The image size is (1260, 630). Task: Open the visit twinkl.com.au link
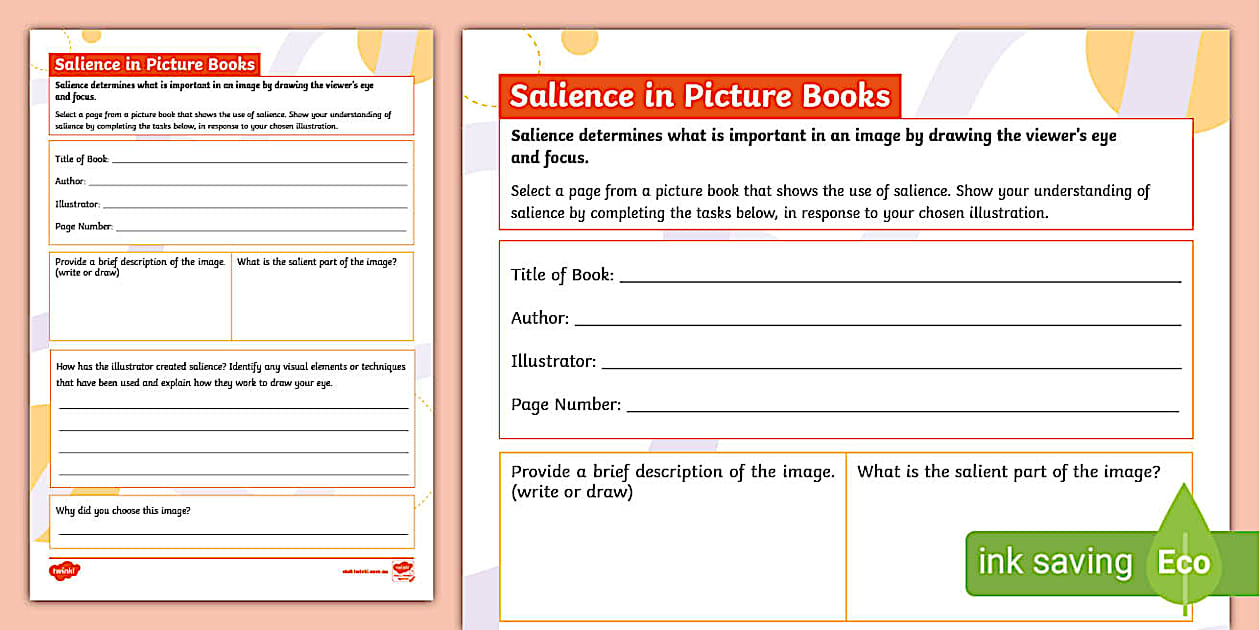366,570
